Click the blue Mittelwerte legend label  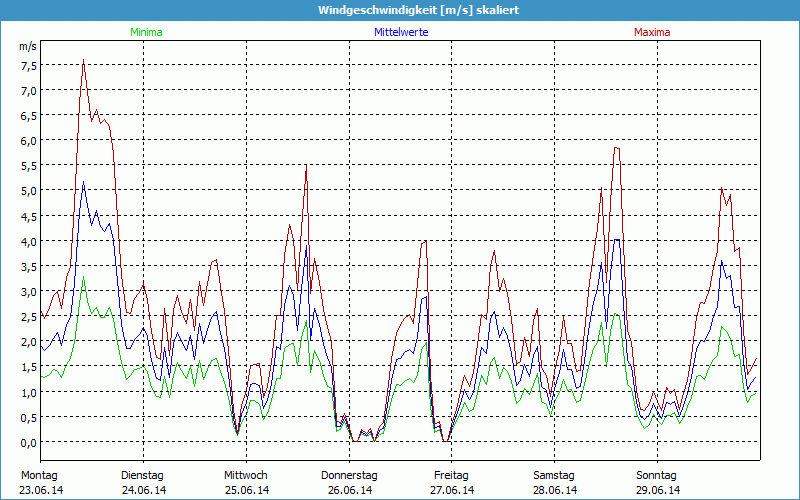401,32
